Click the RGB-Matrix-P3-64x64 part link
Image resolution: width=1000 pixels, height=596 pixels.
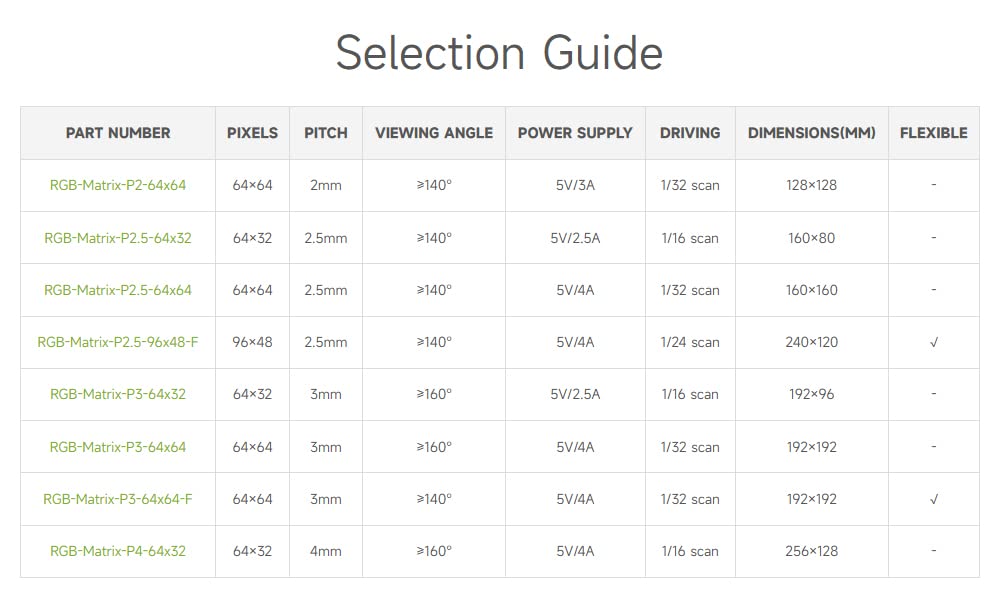[x=118, y=447]
